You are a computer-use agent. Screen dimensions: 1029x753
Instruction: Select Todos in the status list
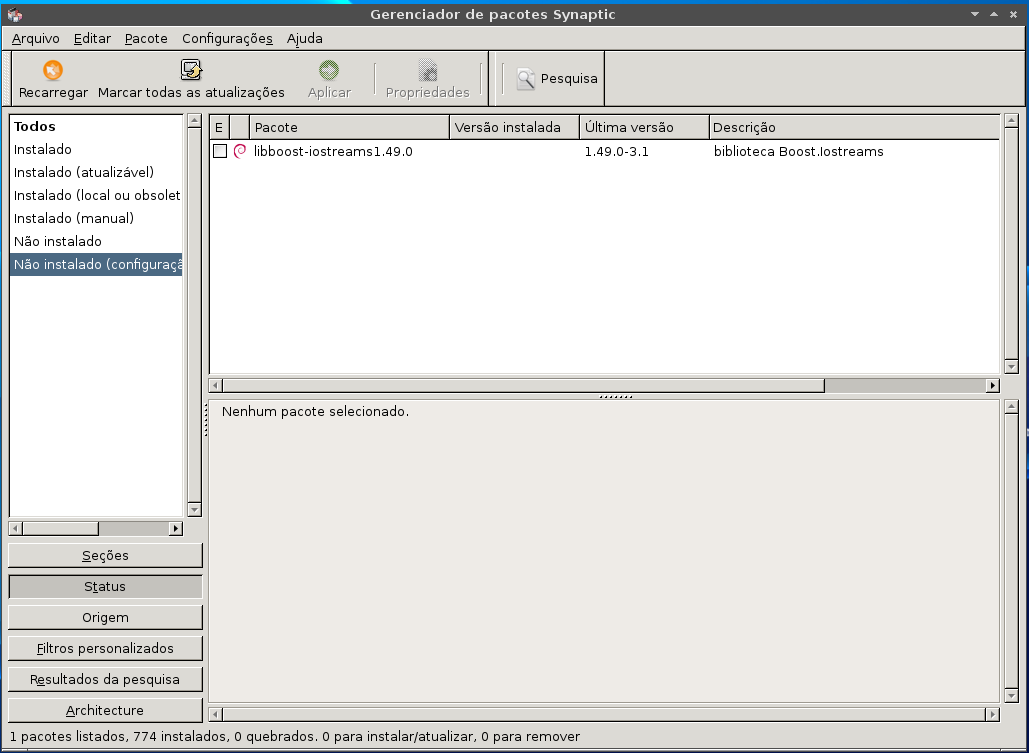click(x=96, y=127)
